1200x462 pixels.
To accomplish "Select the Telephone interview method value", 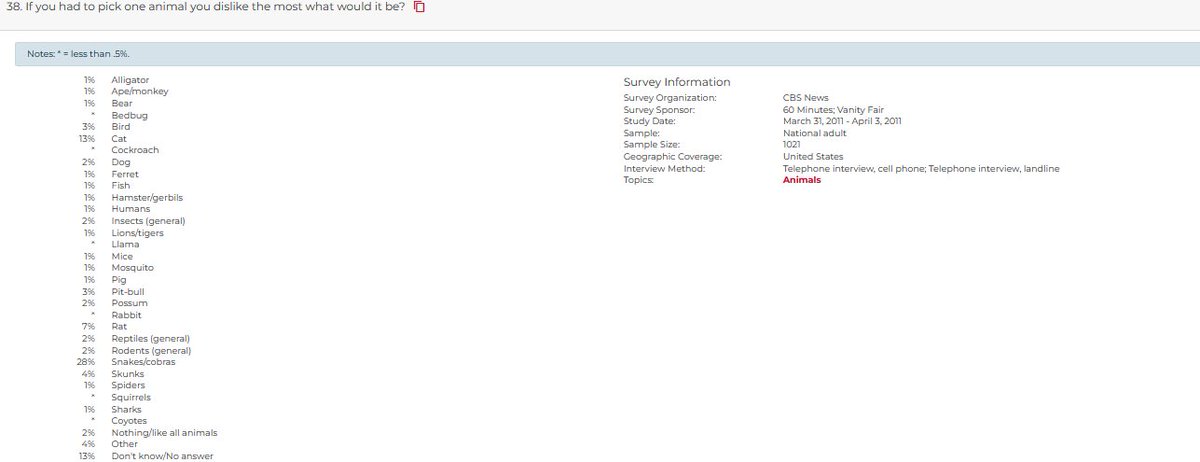I will pyautogui.click(x=921, y=169).
